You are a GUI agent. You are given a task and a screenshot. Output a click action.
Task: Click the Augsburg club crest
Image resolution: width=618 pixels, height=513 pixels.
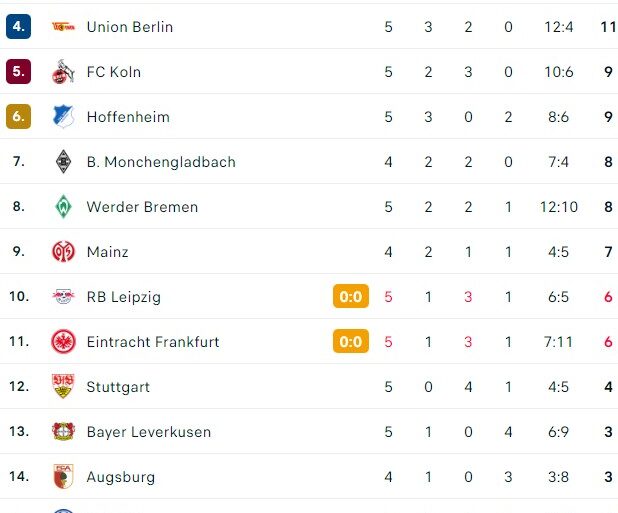[63, 477]
